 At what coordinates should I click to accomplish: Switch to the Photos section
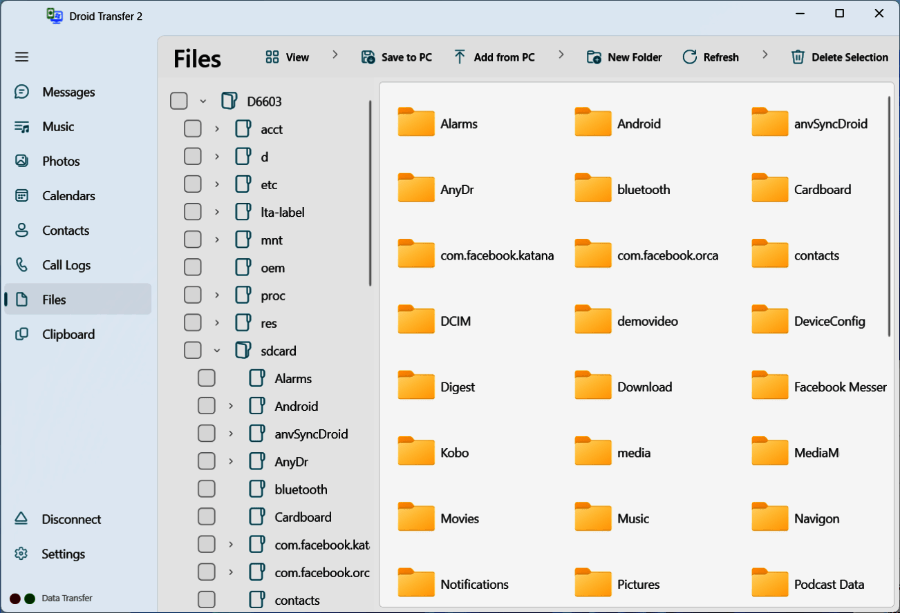coord(60,161)
